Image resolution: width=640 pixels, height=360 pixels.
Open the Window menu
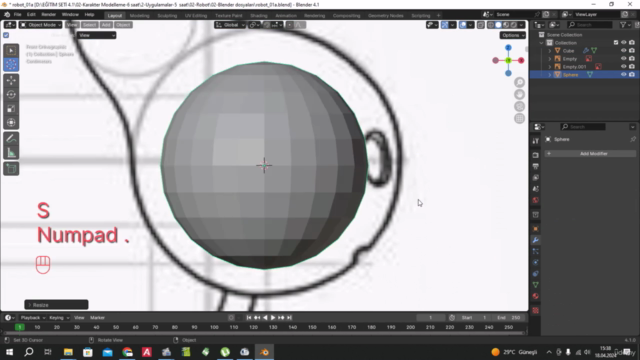(70, 15)
